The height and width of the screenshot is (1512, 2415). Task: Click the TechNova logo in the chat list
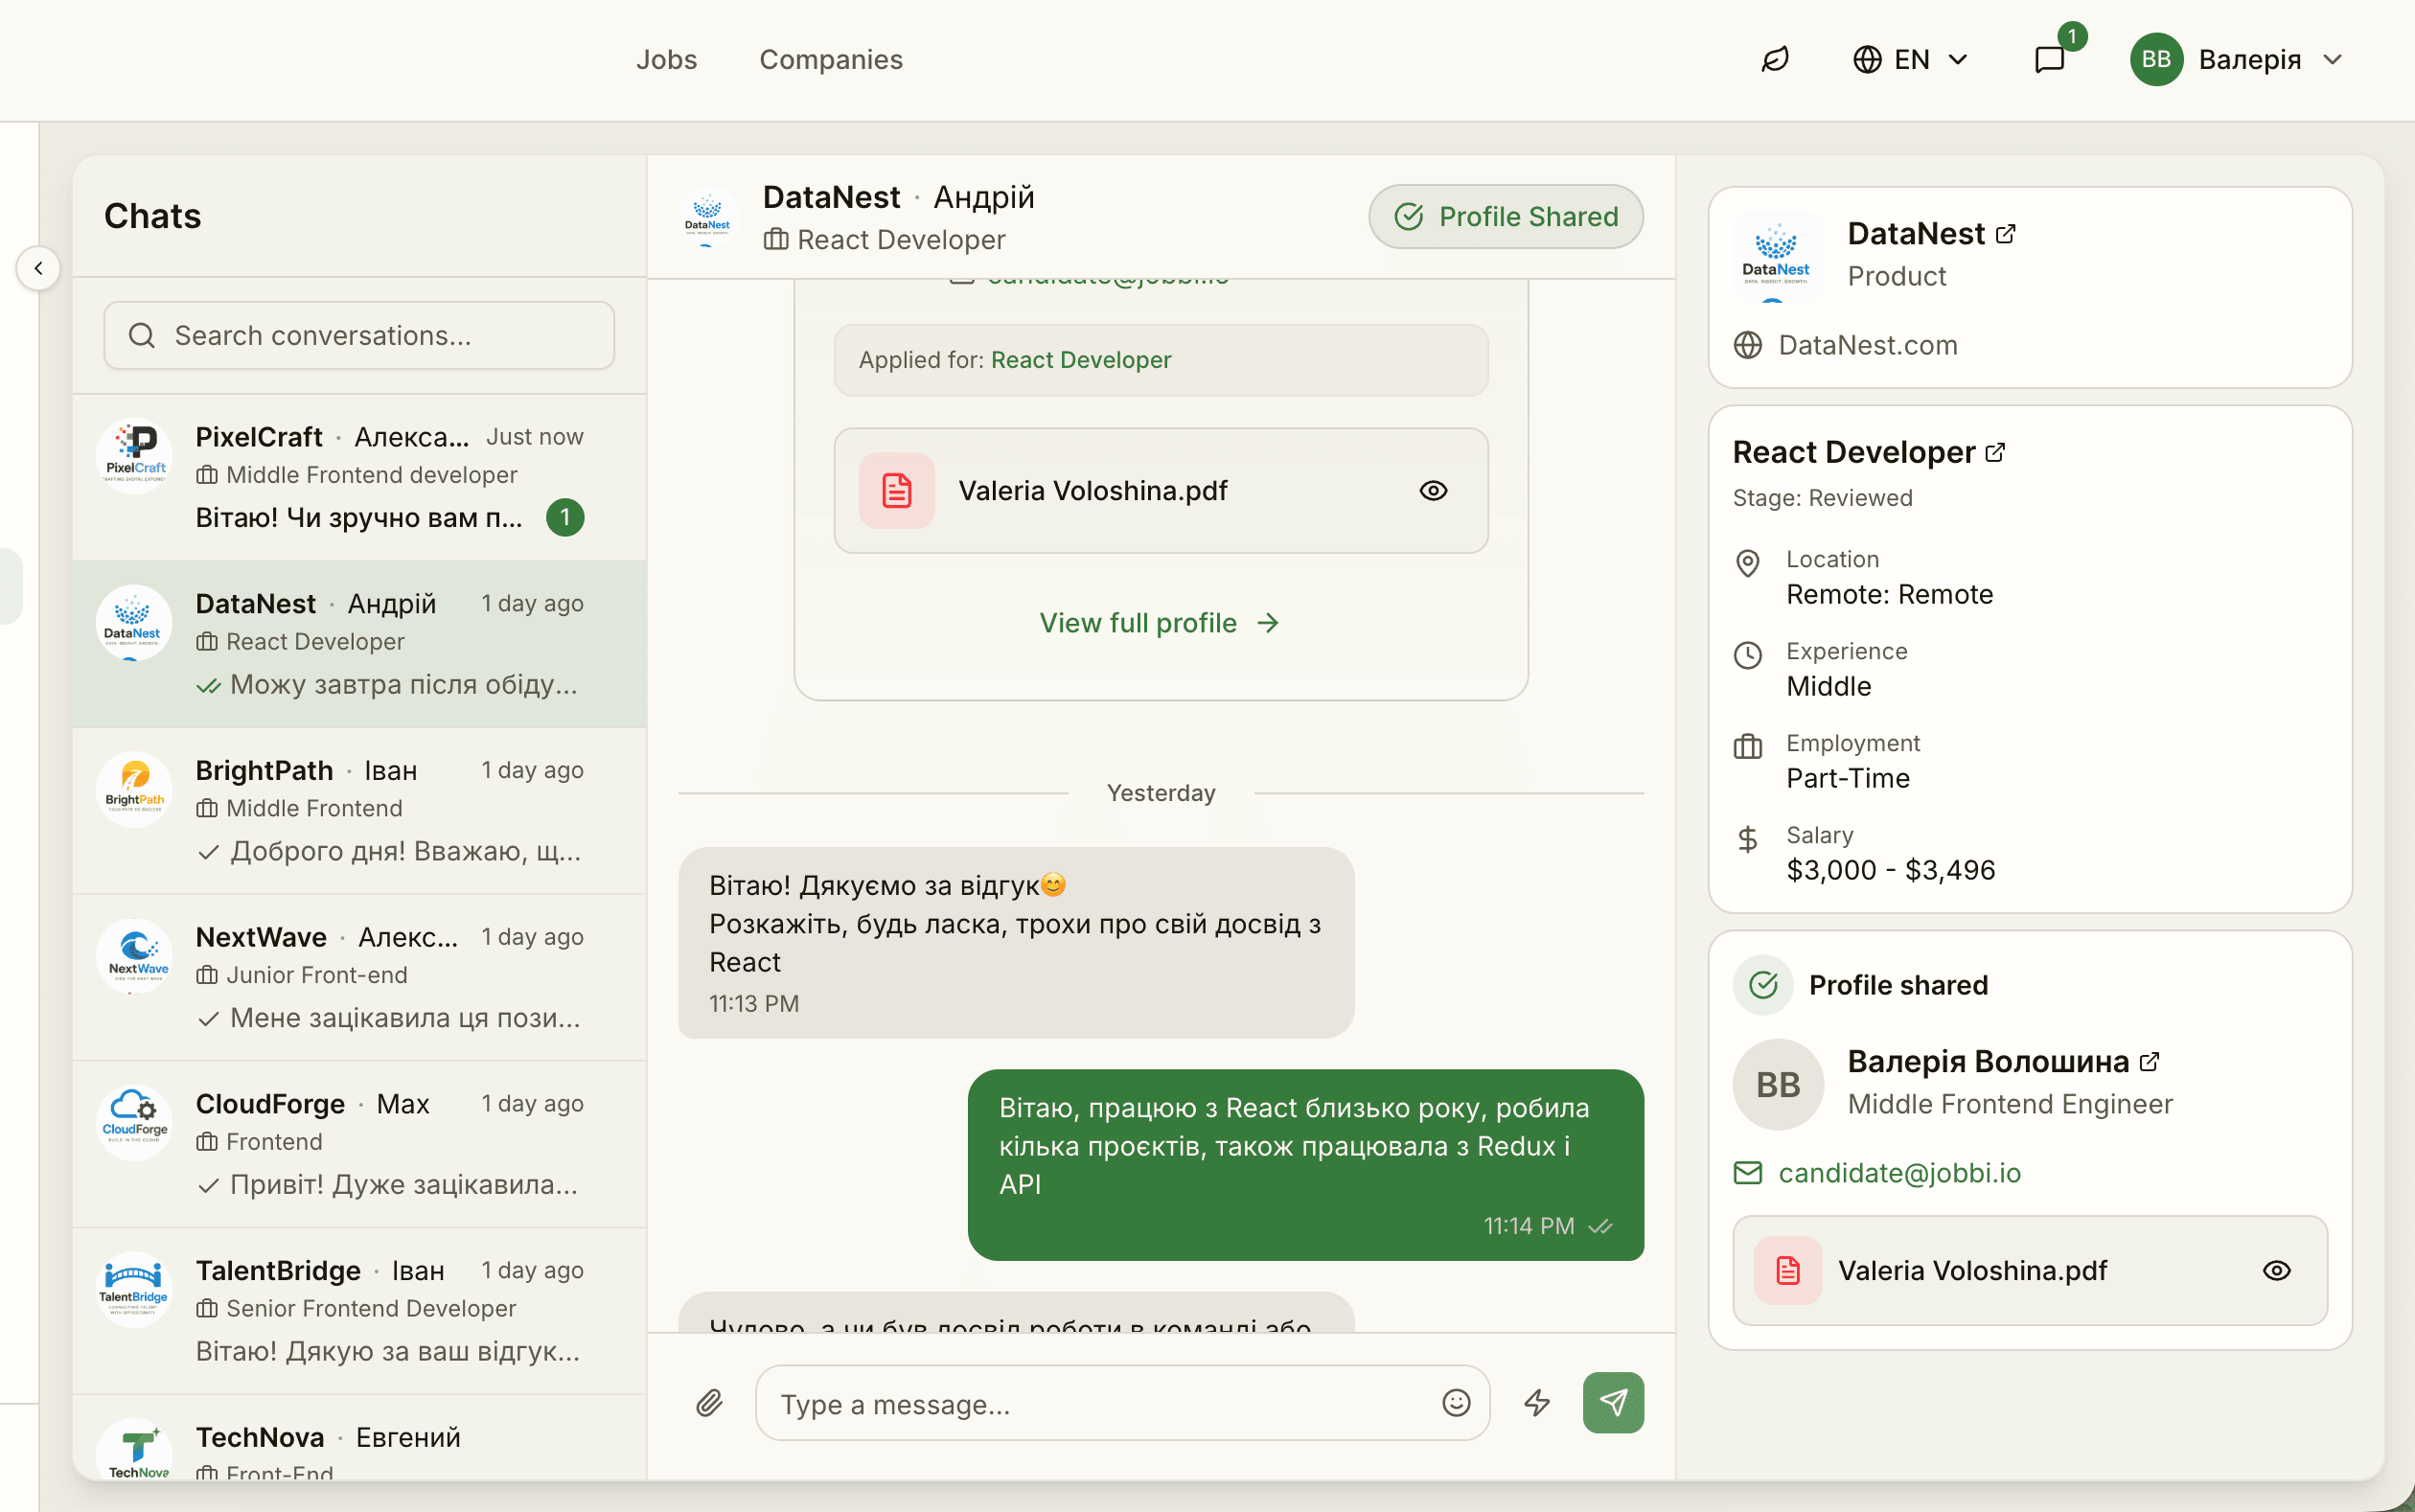coord(134,1450)
